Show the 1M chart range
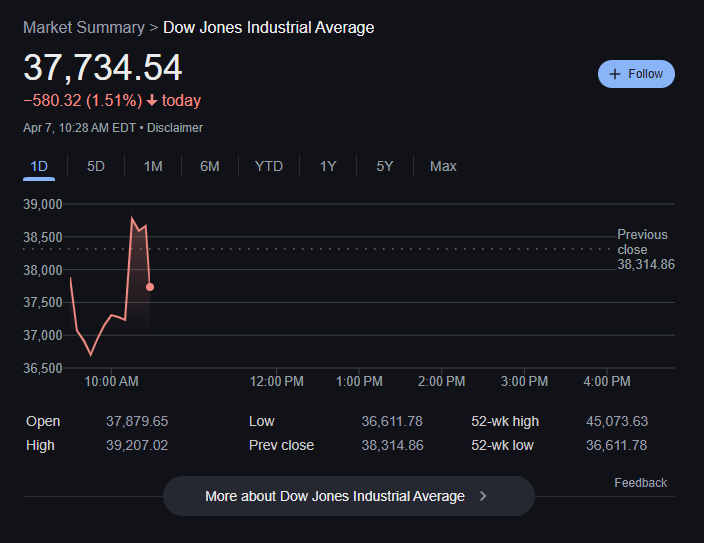 pyautogui.click(x=153, y=166)
